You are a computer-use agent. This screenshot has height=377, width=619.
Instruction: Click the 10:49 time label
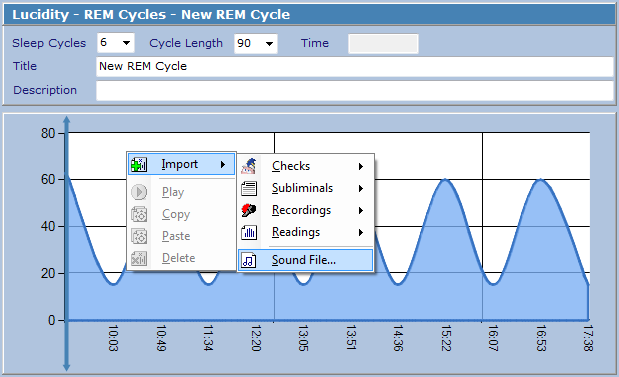(161, 338)
